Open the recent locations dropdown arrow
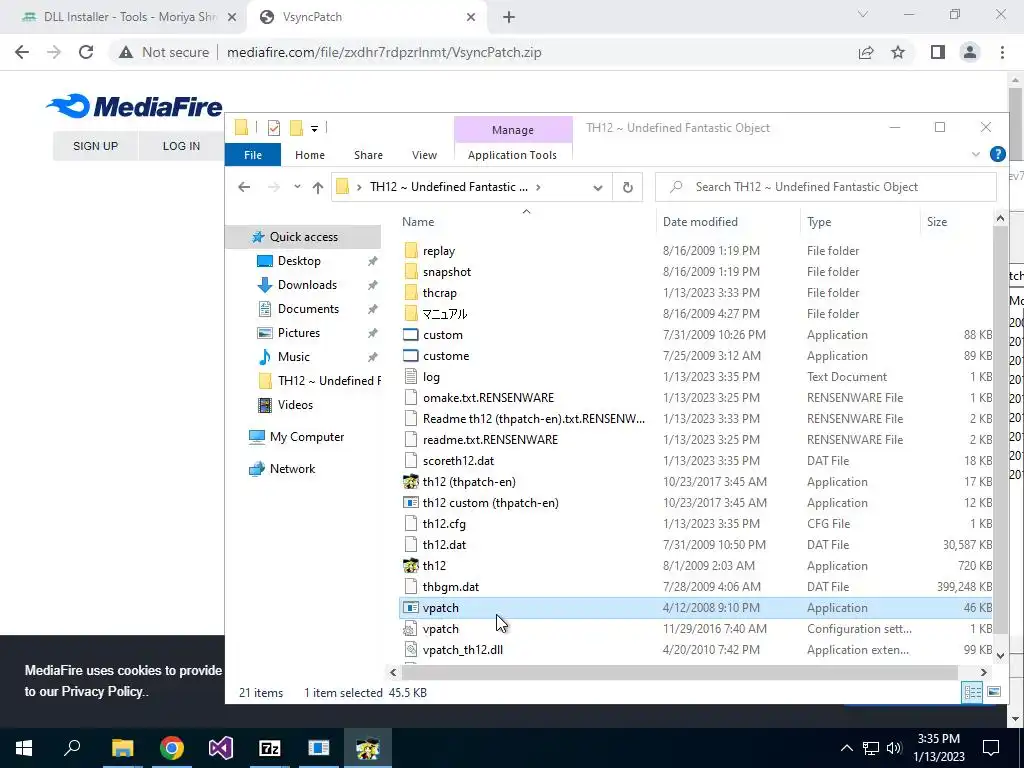This screenshot has width=1024, height=768. pyautogui.click(x=297, y=187)
